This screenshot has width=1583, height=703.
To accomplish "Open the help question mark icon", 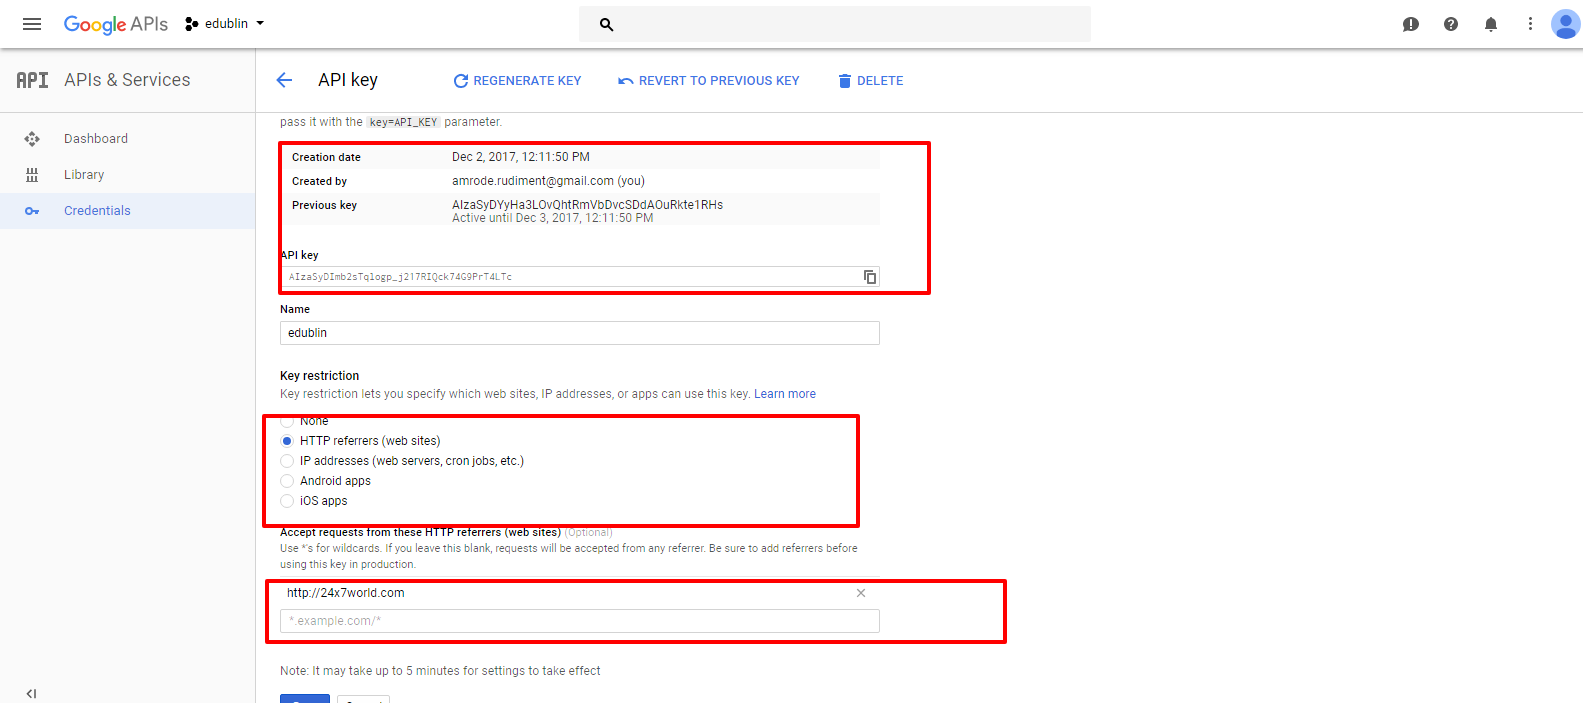I will [x=1451, y=24].
